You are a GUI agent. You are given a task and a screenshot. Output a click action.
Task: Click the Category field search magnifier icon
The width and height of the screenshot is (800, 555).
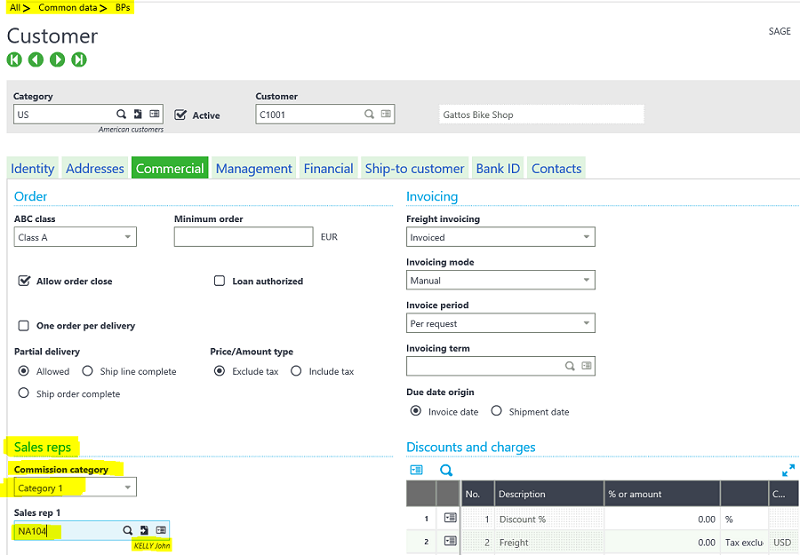(x=121, y=115)
